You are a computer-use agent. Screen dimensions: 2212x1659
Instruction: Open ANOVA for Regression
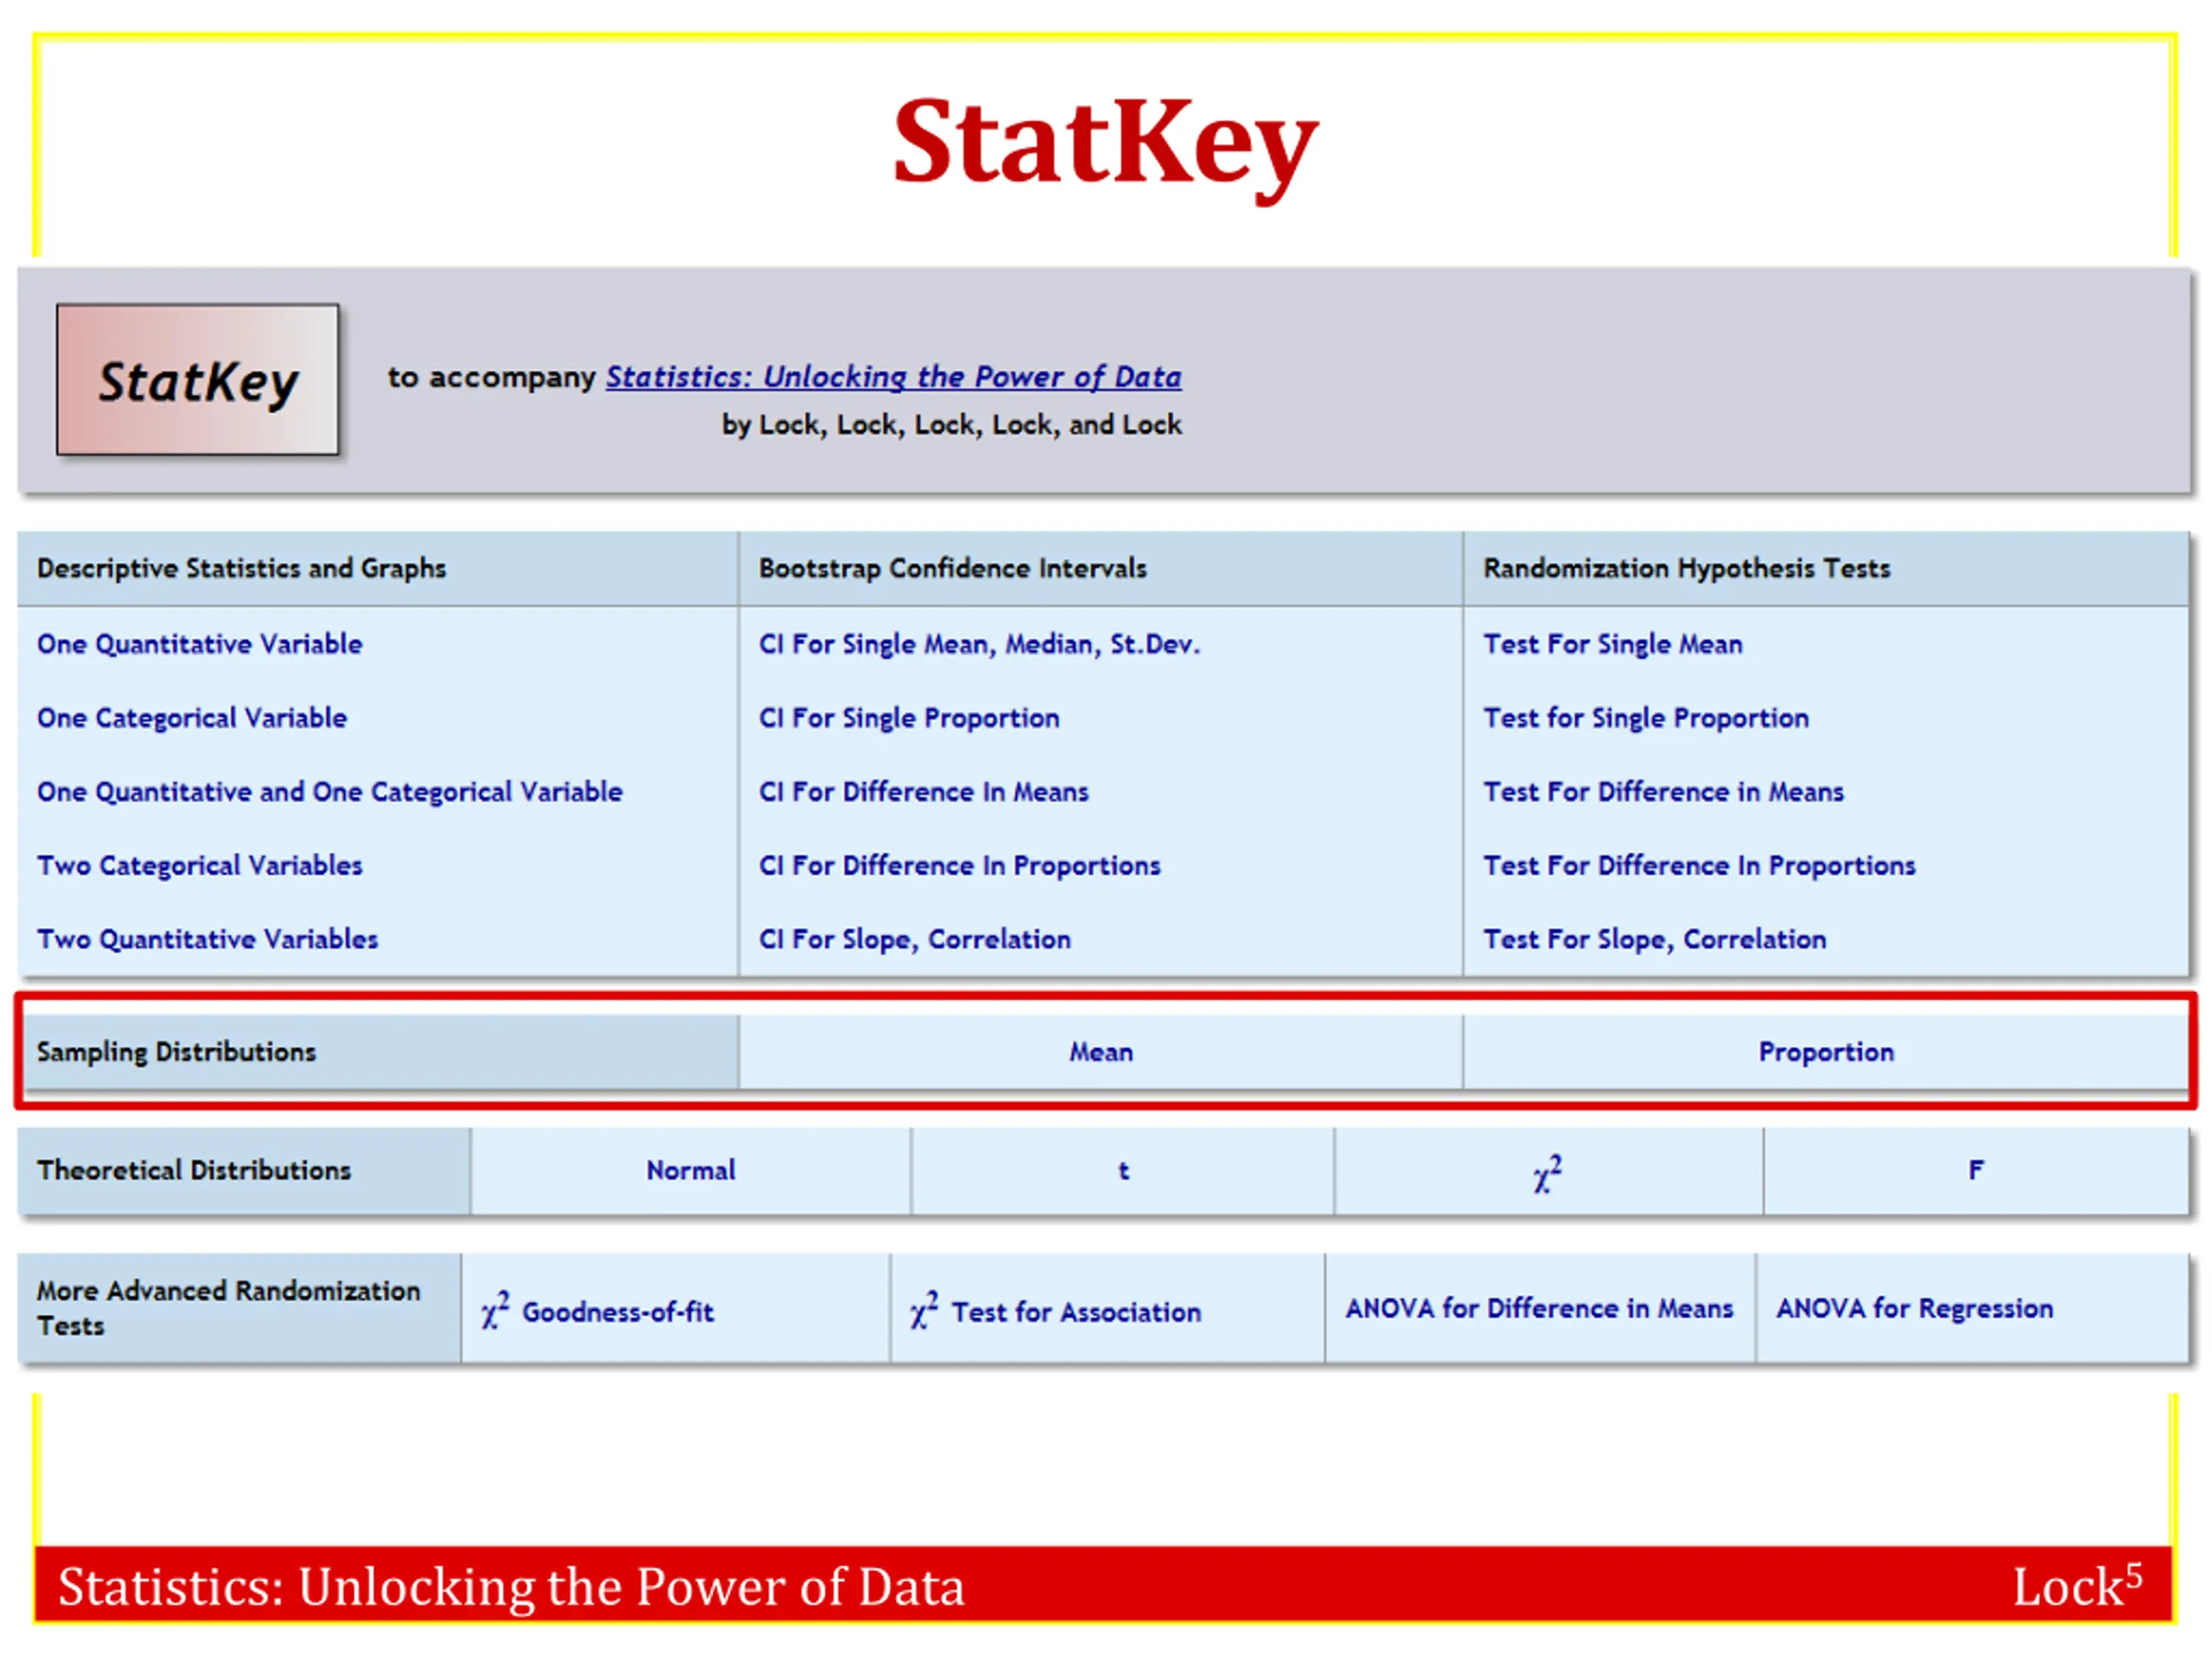tap(1913, 1308)
